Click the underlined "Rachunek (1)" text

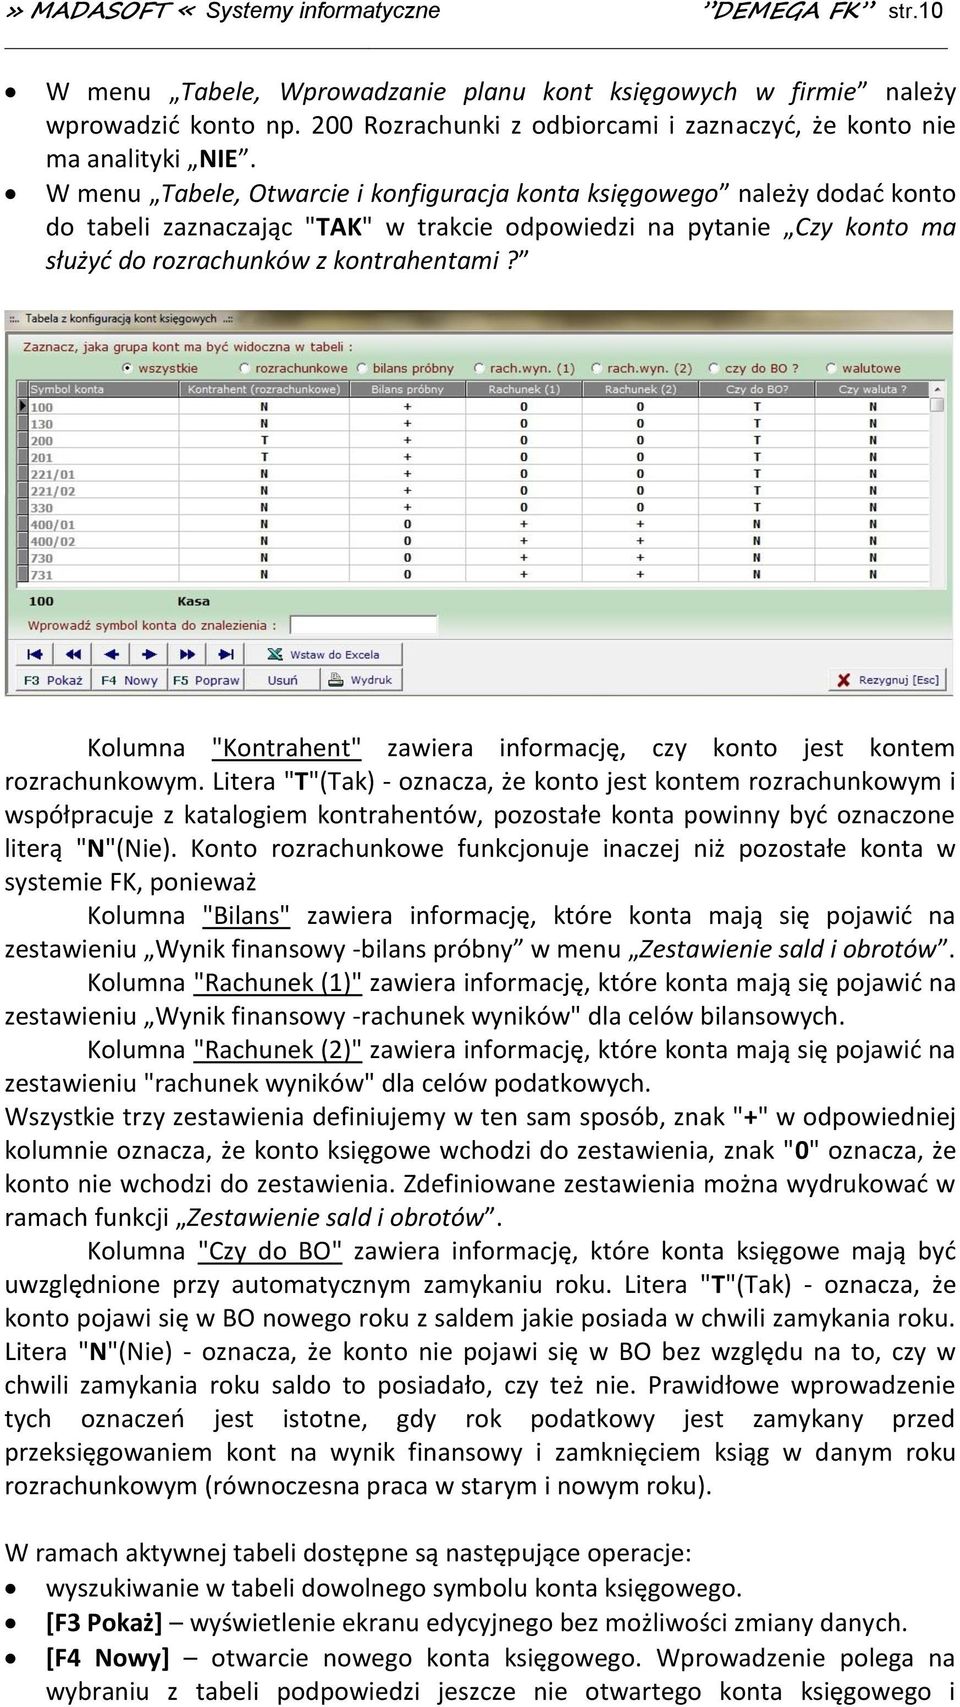pos(278,983)
